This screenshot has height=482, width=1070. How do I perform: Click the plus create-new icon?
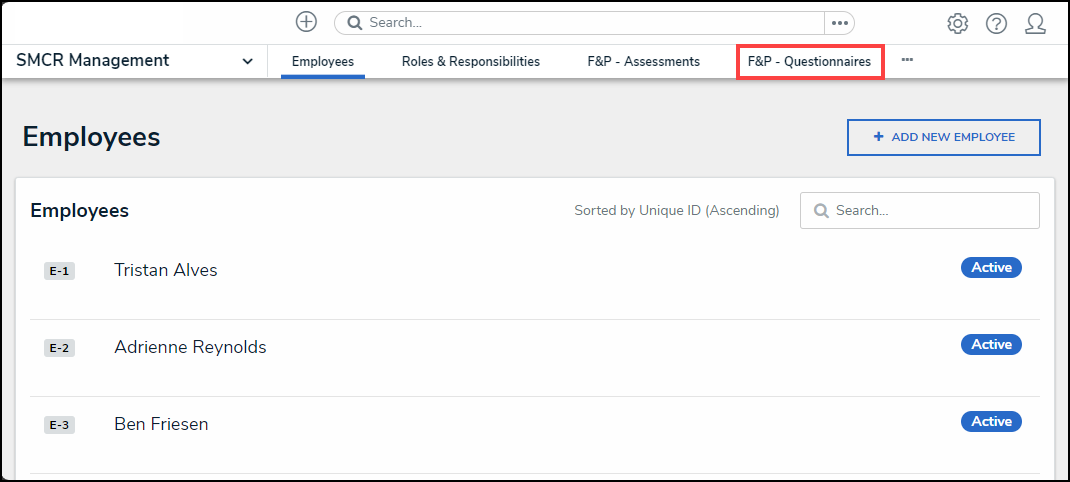click(x=306, y=22)
